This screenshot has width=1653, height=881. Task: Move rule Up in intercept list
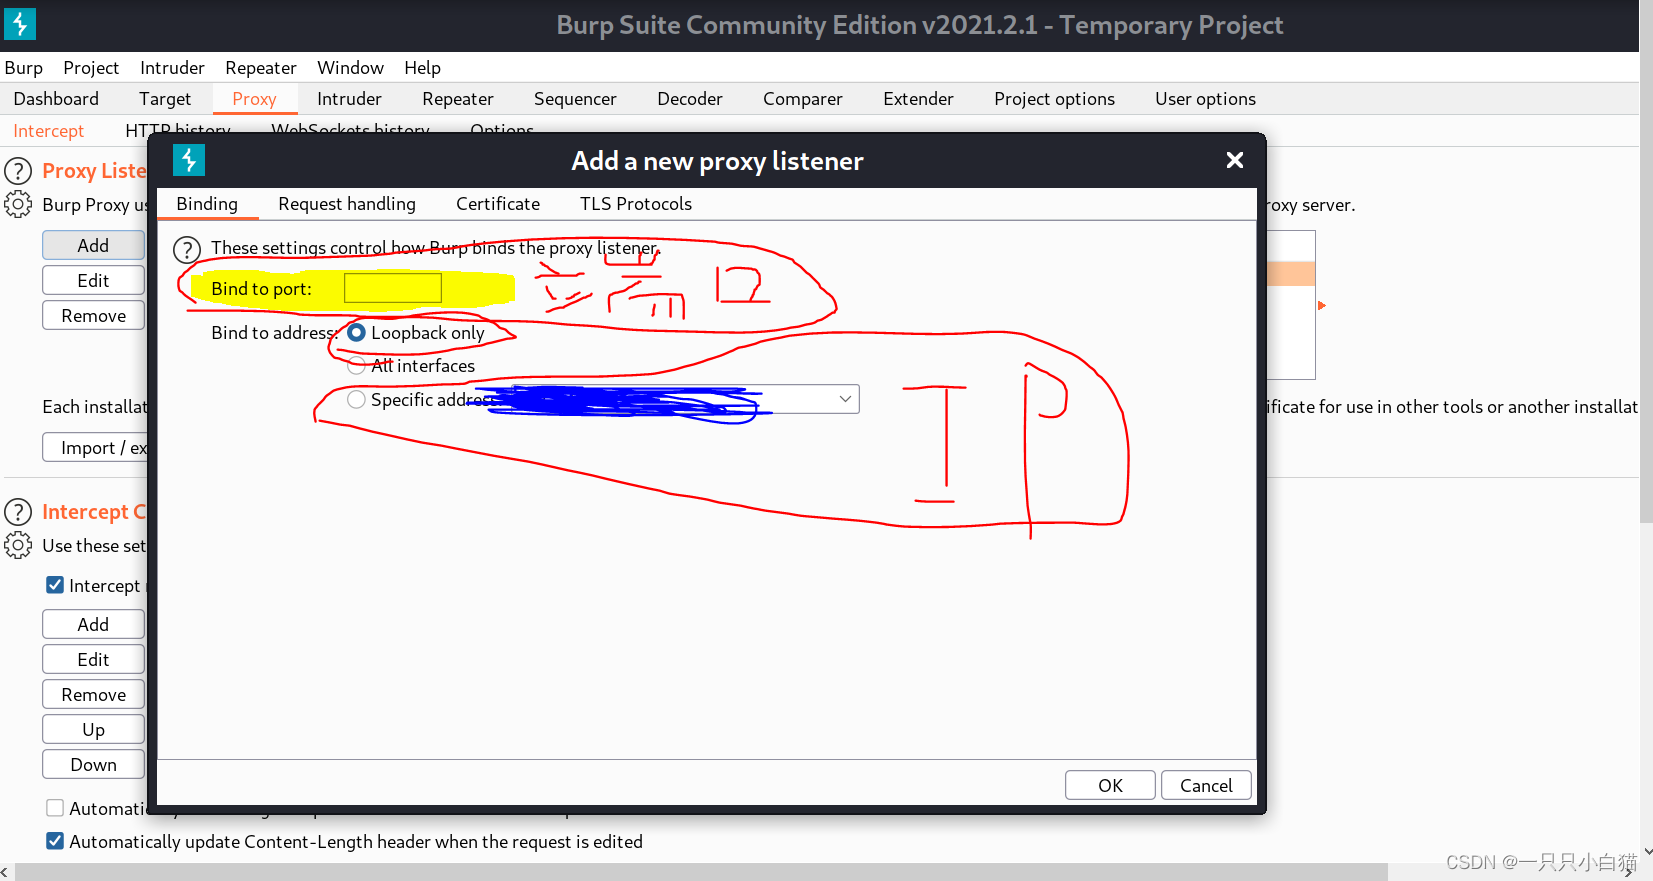point(93,729)
